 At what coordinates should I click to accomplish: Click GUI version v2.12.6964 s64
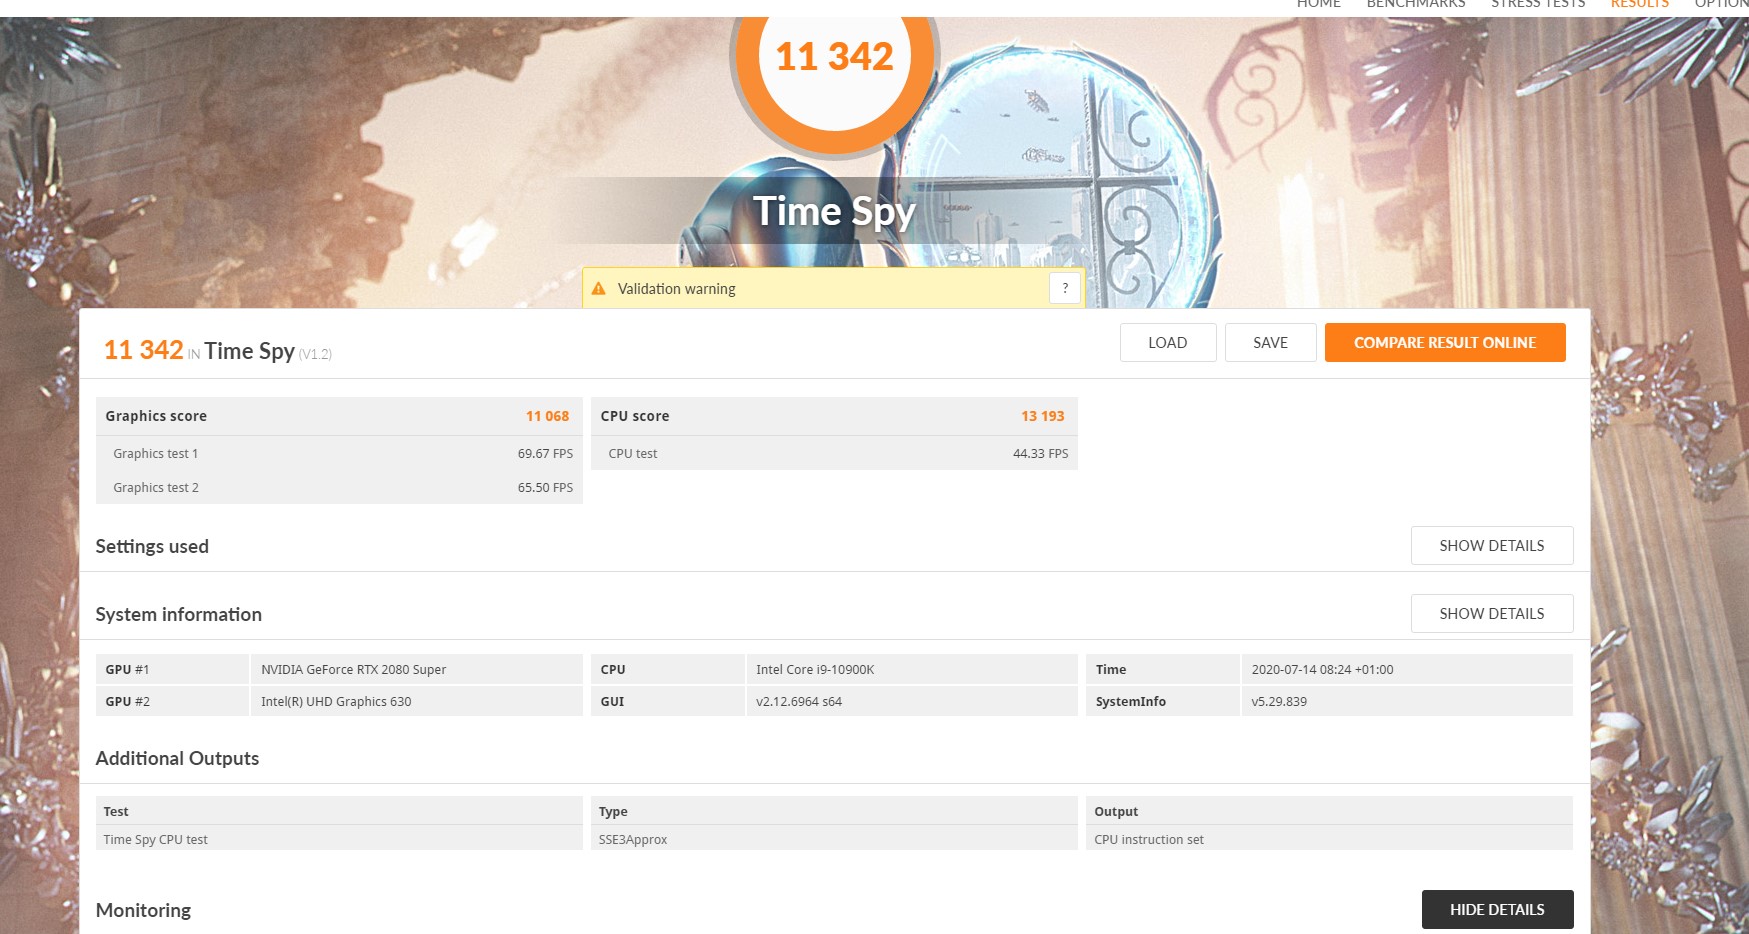912,702
